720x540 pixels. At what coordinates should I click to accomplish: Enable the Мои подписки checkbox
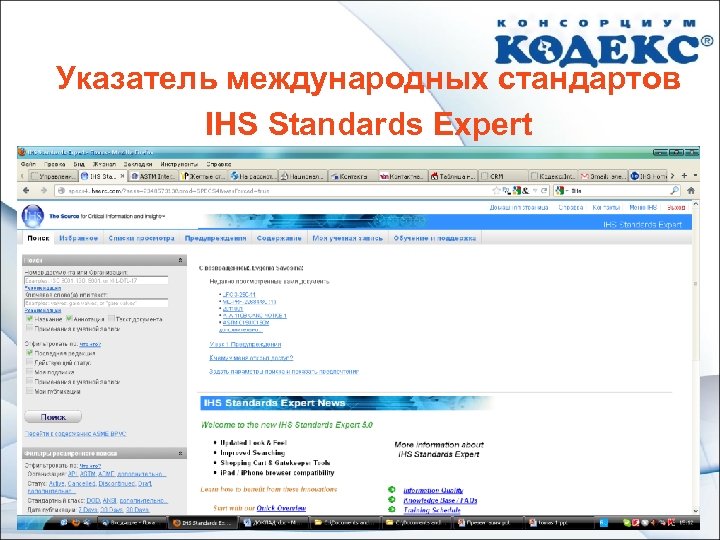tap(29, 372)
